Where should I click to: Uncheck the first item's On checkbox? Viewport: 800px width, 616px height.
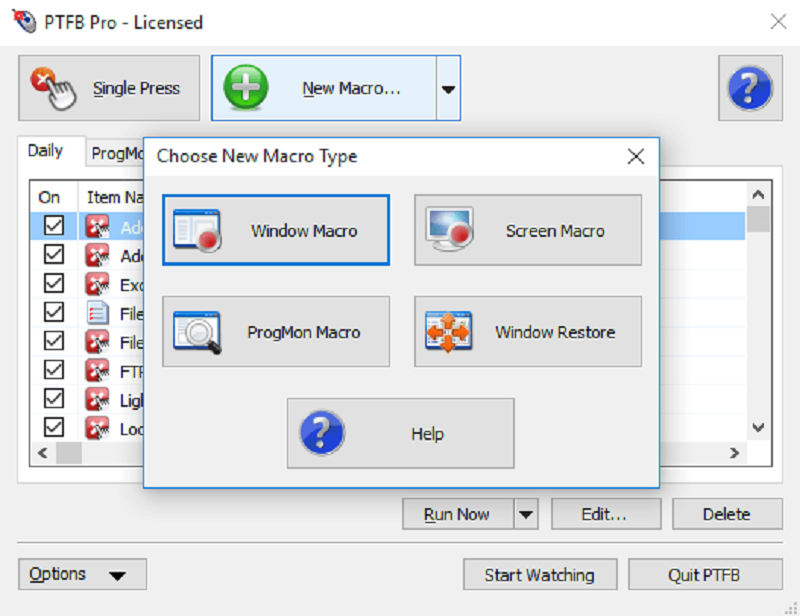pyautogui.click(x=54, y=227)
